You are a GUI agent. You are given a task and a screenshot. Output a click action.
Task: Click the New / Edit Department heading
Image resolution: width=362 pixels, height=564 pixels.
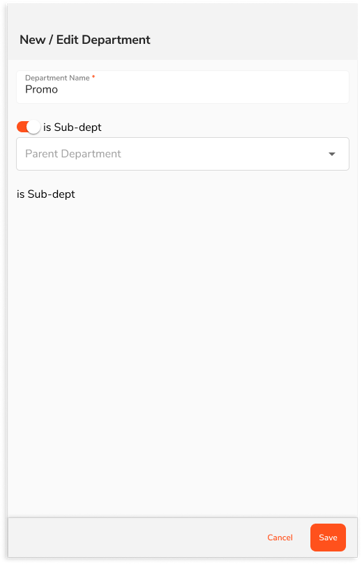click(85, 40)
